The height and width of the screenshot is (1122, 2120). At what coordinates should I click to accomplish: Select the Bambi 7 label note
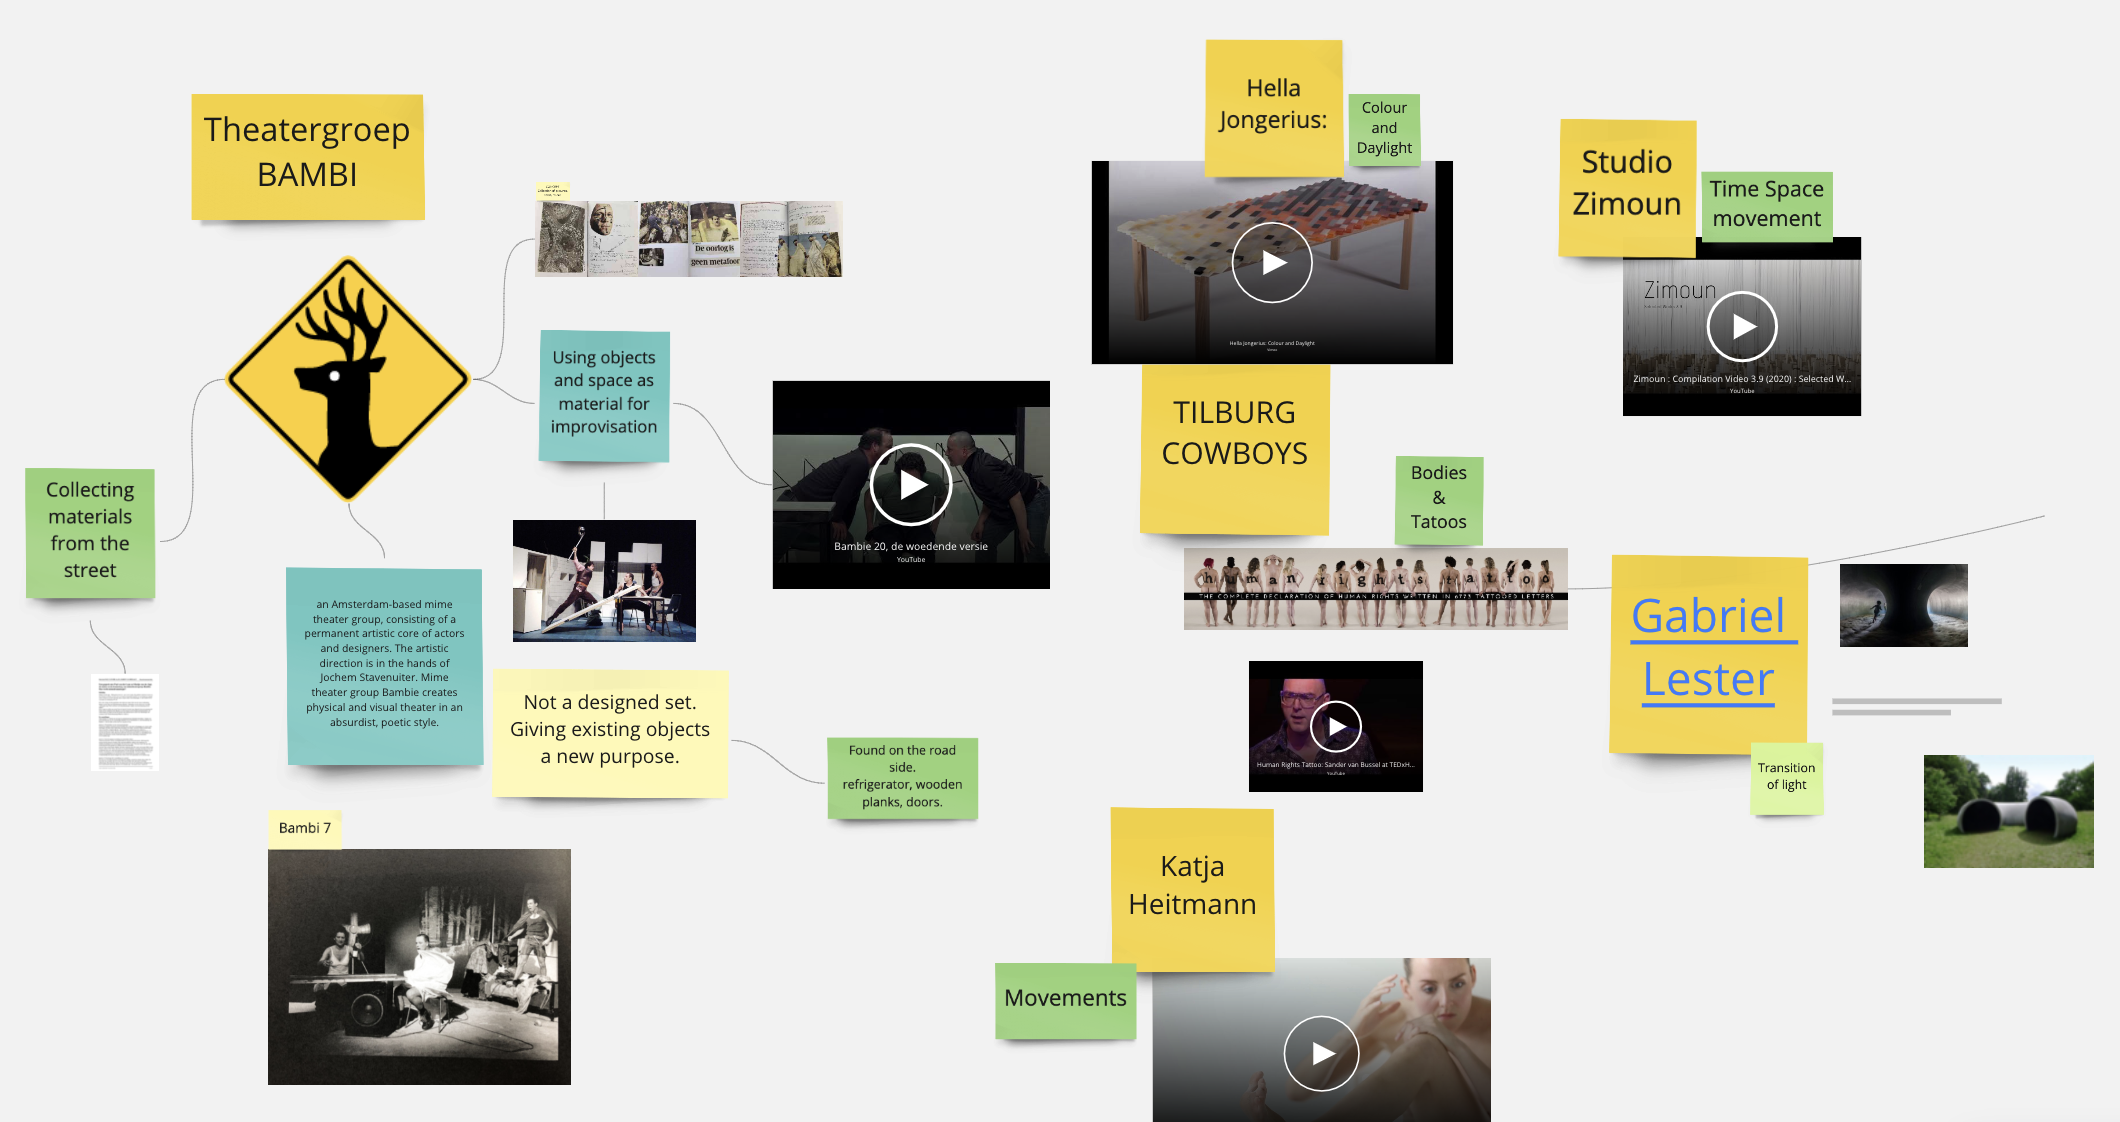(304, 828)
